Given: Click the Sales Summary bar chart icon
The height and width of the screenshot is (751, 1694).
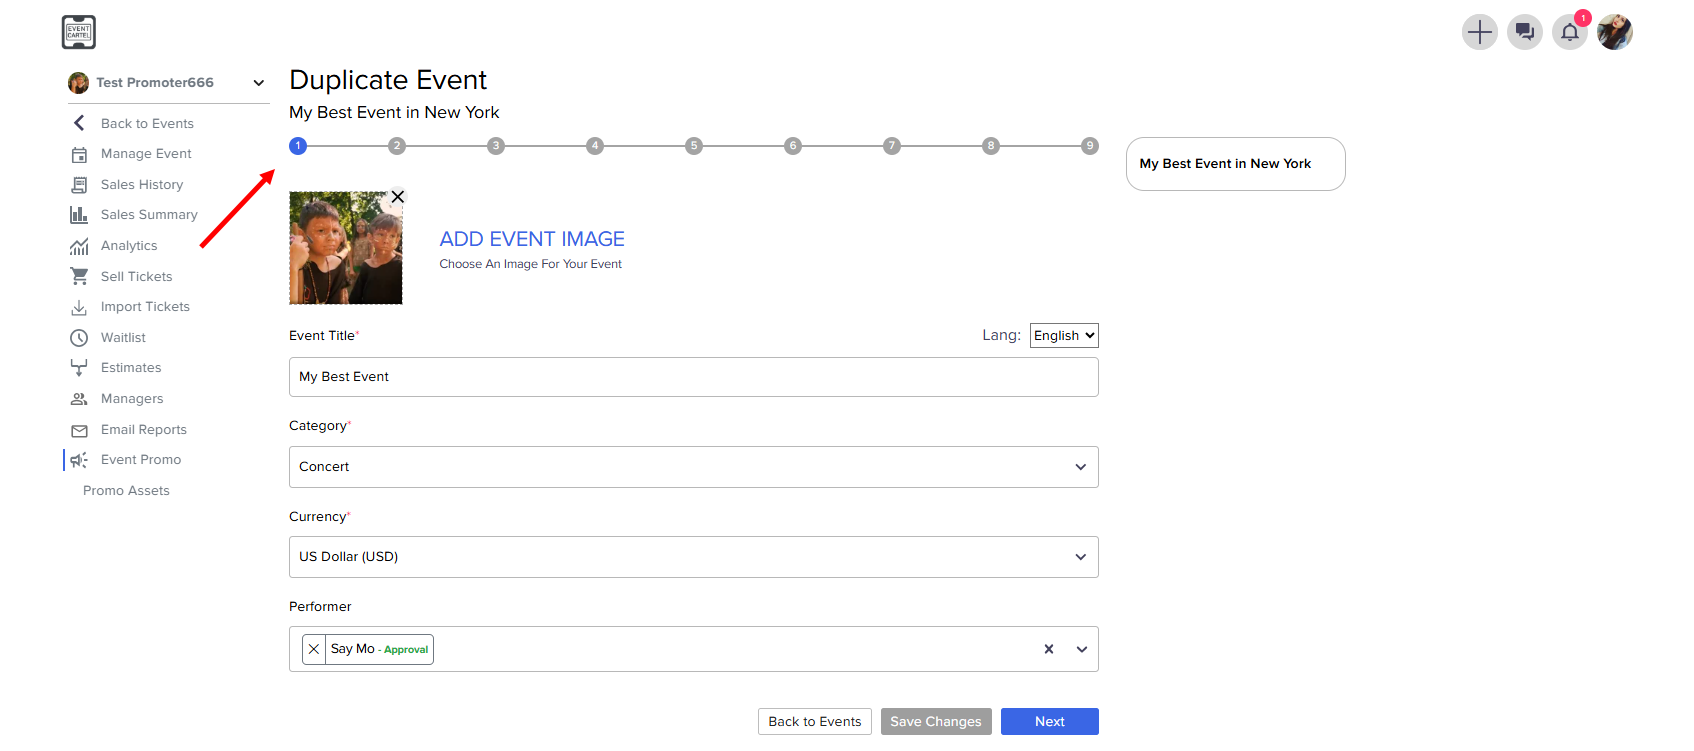Looking at the screenshot, I should (79, 215).
